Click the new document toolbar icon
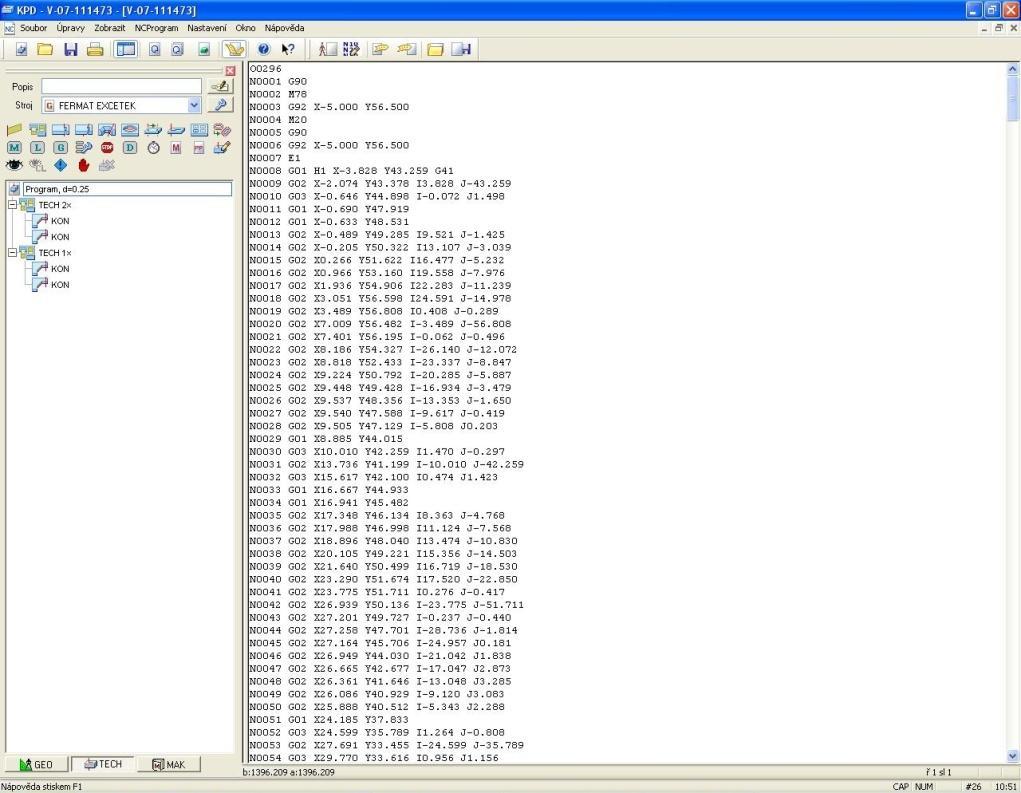This screenshot has height=793, width=1021. (x=21, y=49)
